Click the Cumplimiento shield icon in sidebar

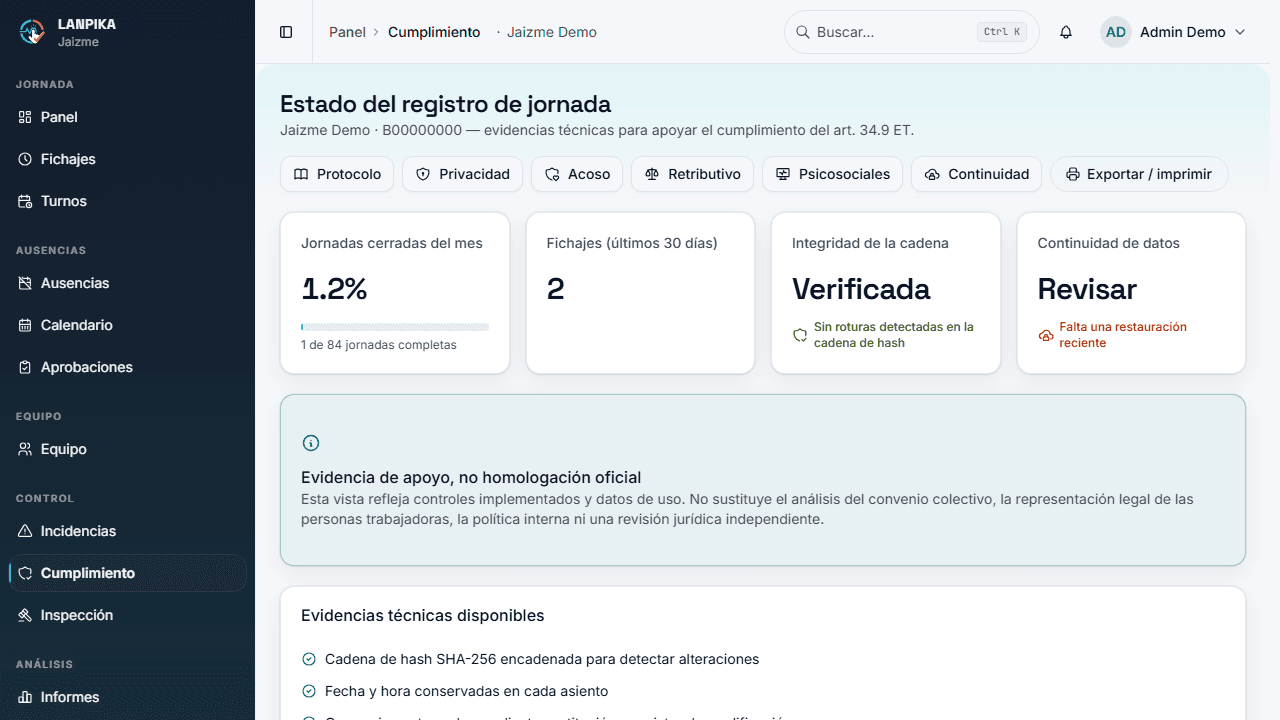click(x=25, y=573)
